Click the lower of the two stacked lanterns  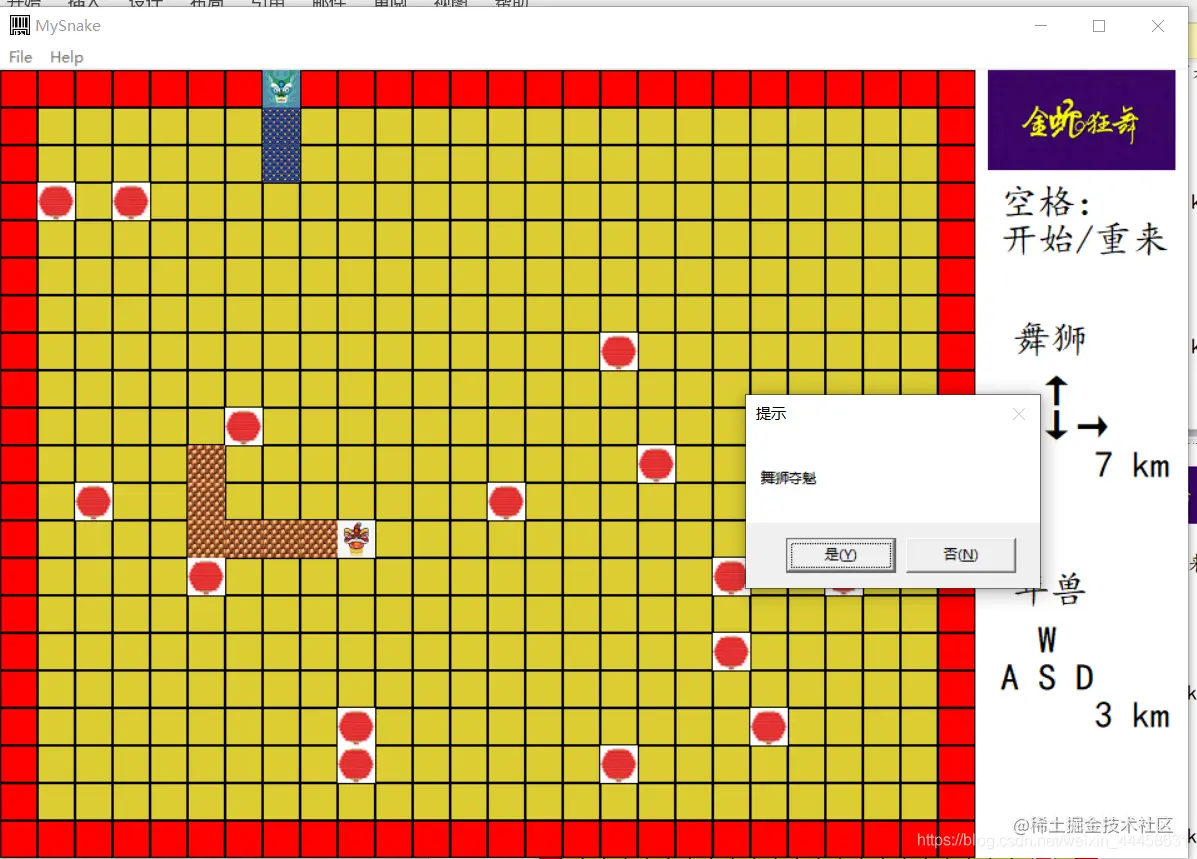pos(357,764)
